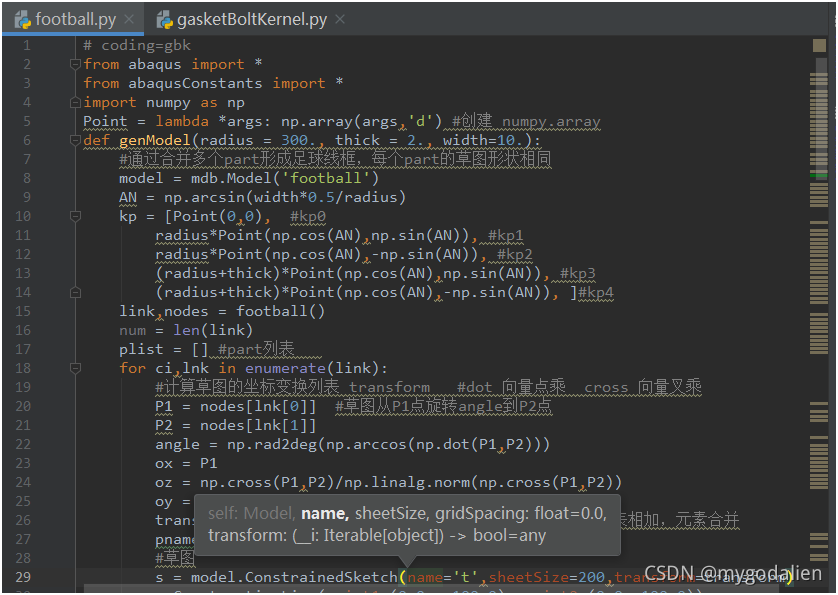Click the fold end marker on line 14

coord(75,292)
